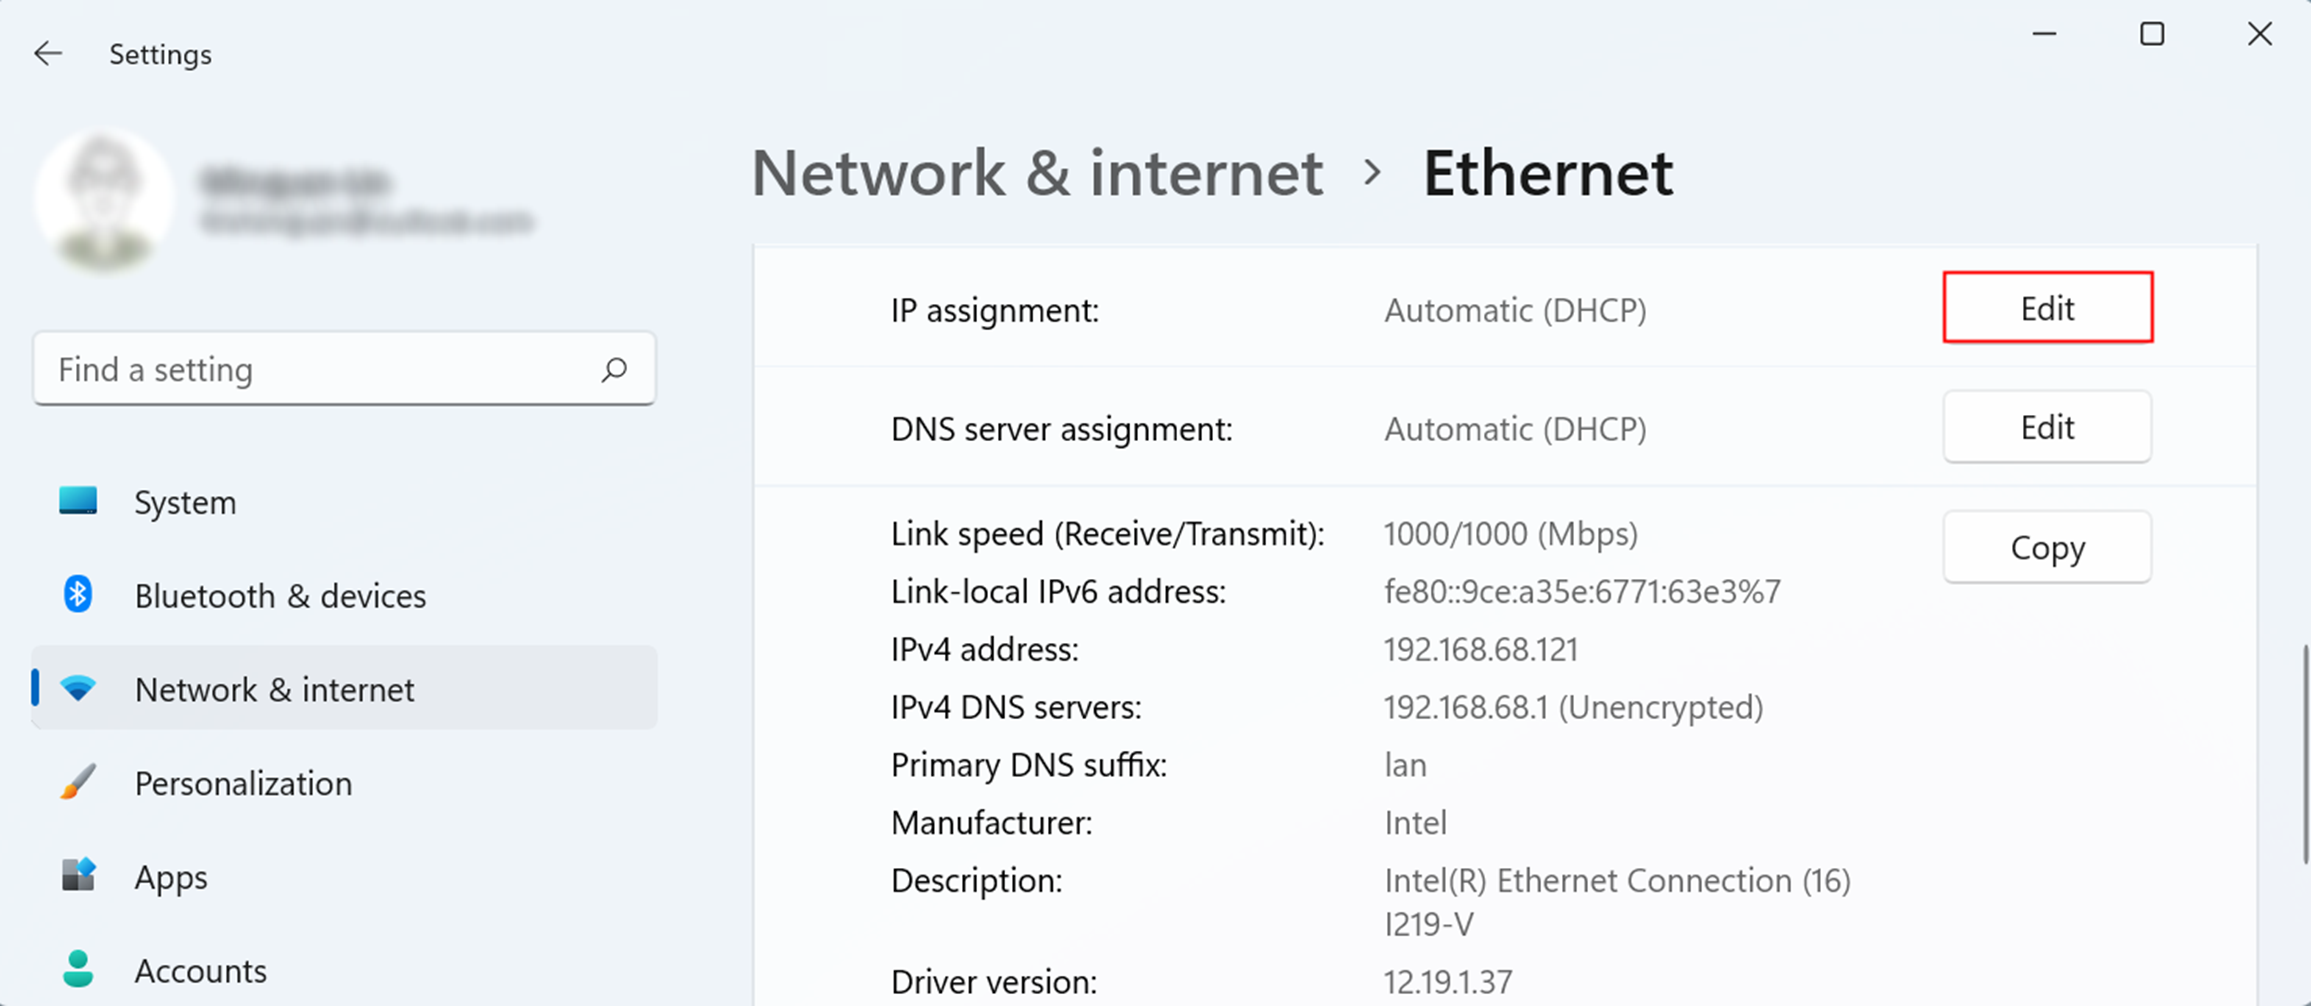Copy the network properties

2047,547
